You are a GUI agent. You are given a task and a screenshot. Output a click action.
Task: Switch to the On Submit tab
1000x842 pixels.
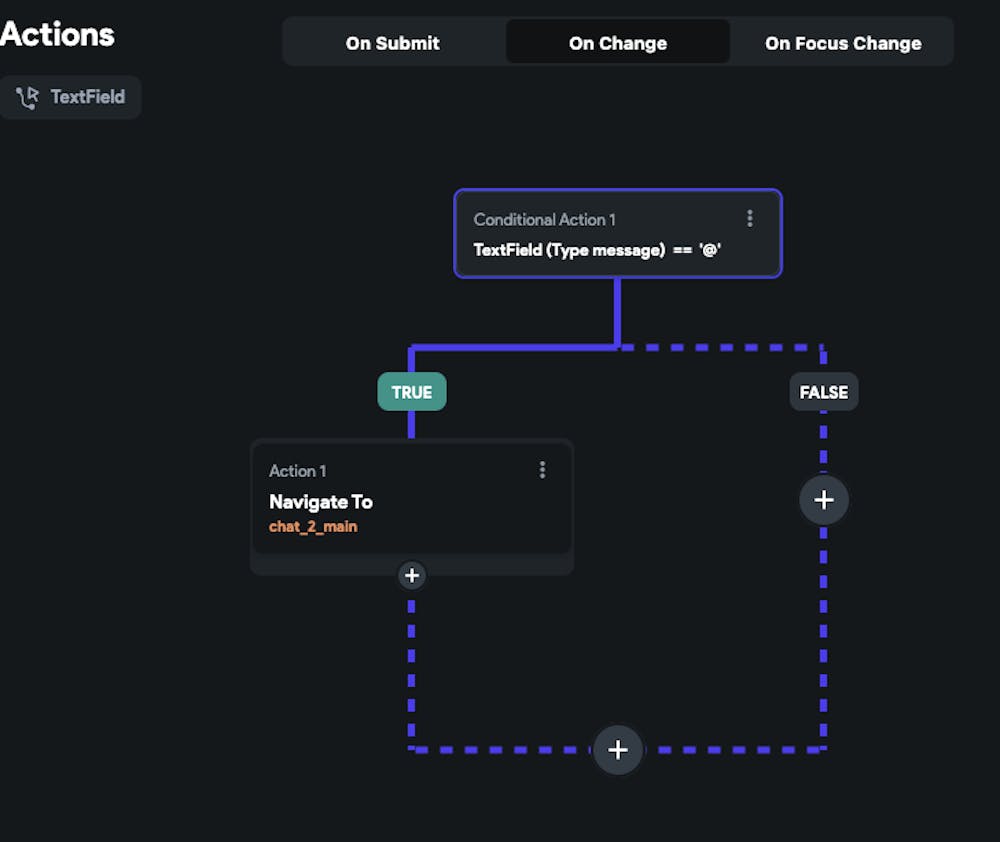point(393,43)
